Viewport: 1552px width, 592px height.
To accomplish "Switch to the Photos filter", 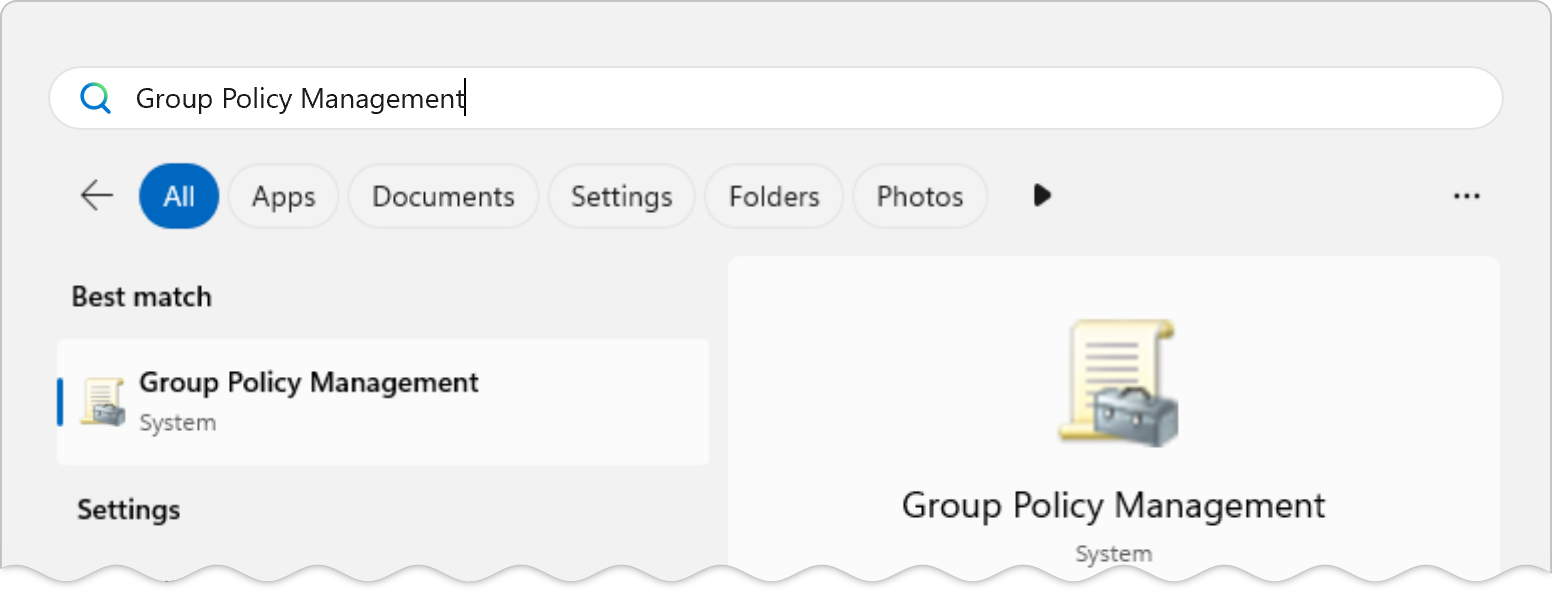I will [920, 196].
